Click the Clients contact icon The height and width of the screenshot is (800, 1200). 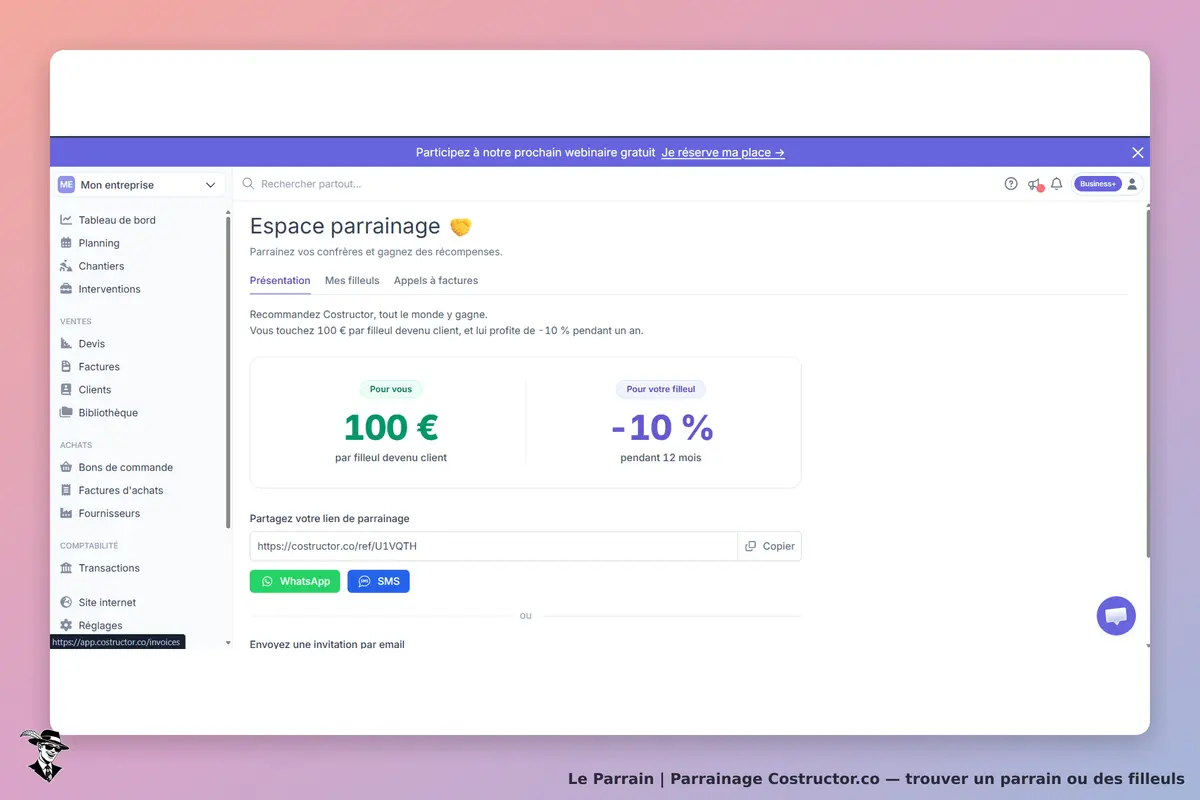[x=66, y=390]
